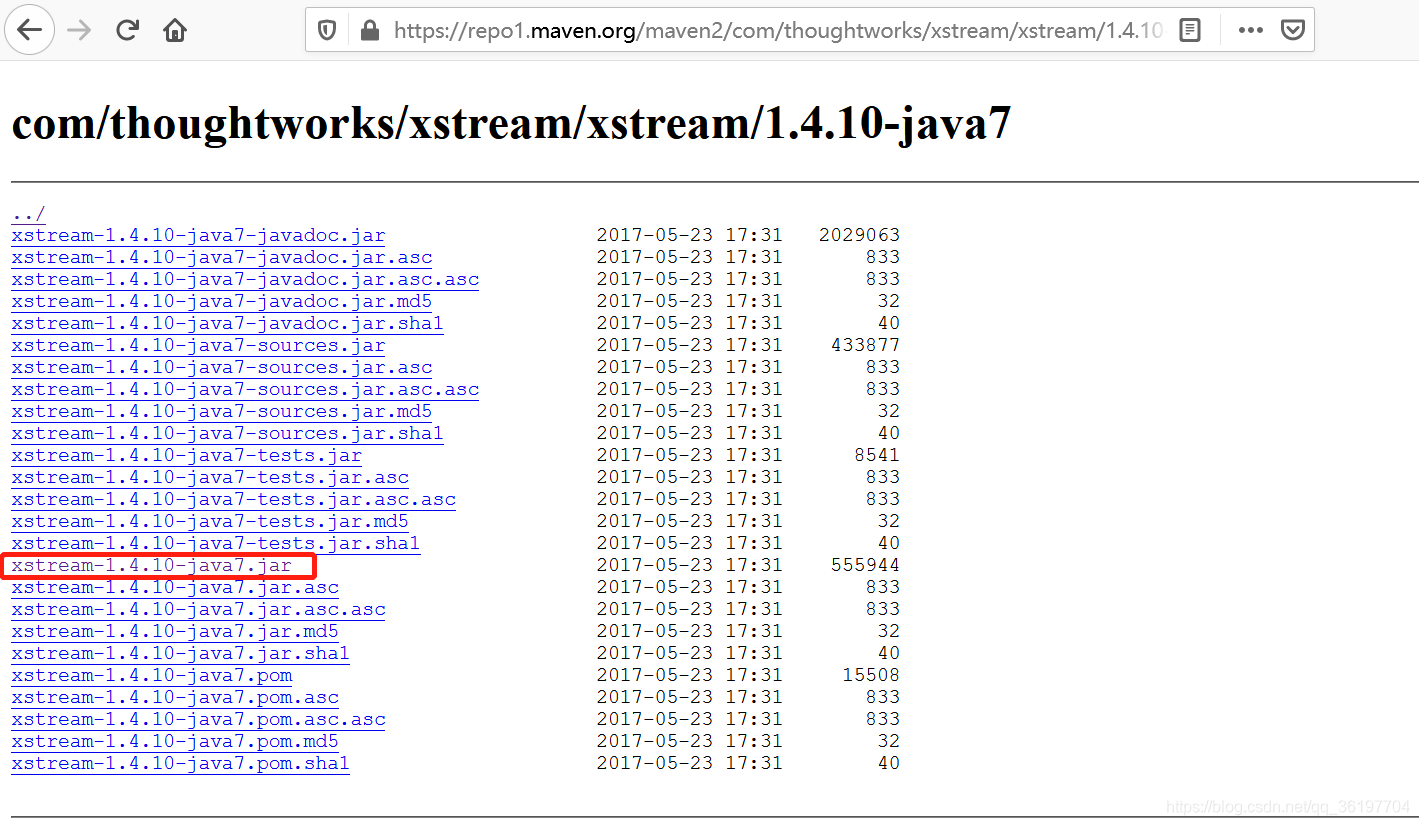Viewport: 1419px width, 825px height.
Task: Select the file size value 8541
Action: (877, 455)
